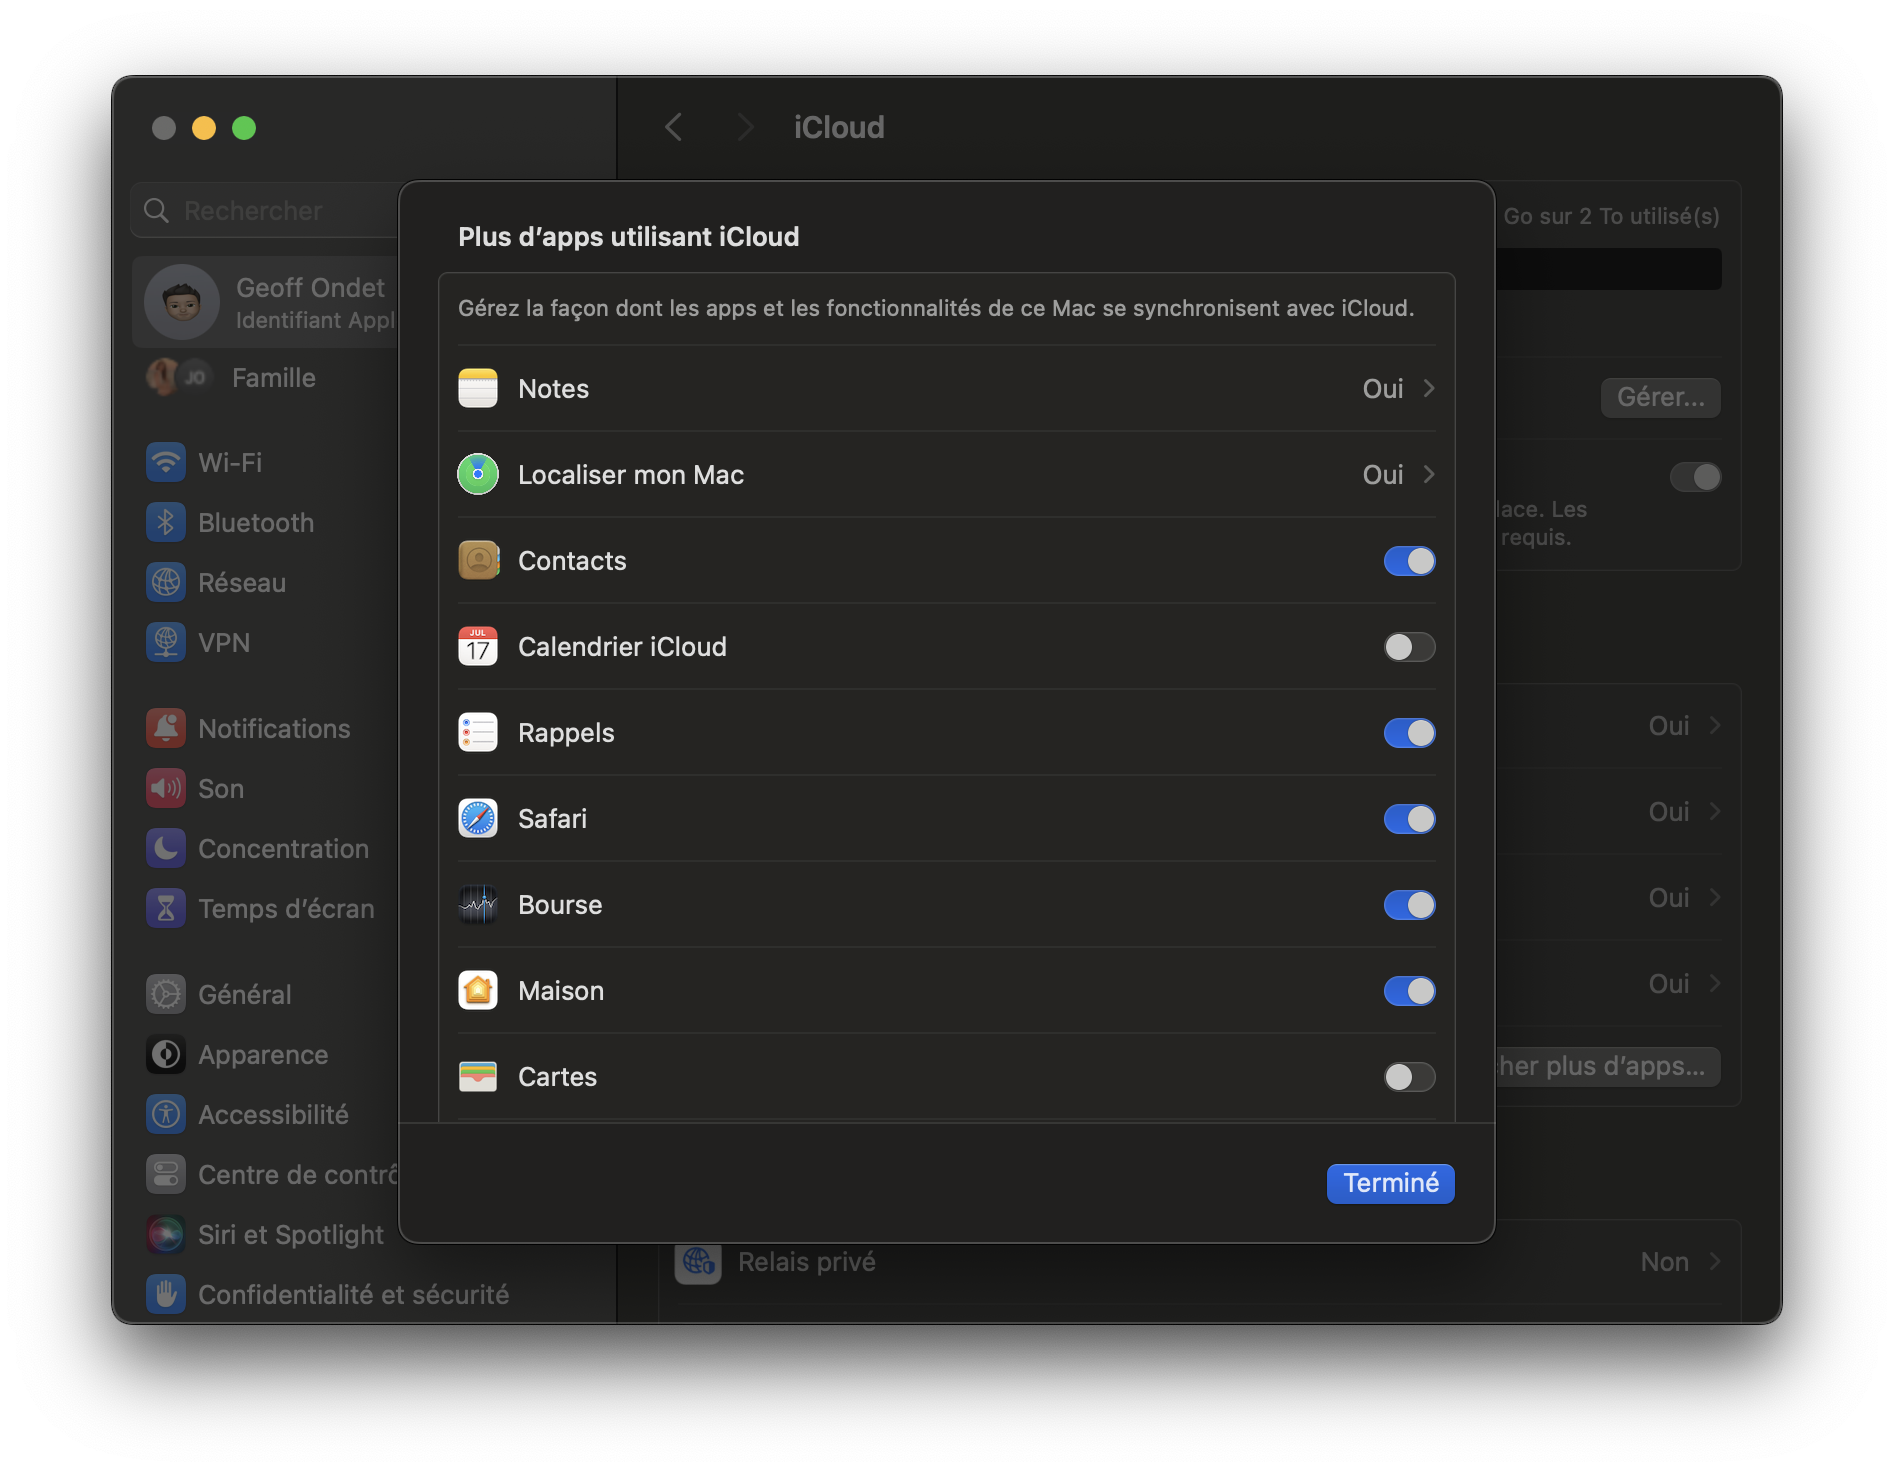Click the Réseau globe icon
Screen dimensions: 1894x1472
click(166, 582)
